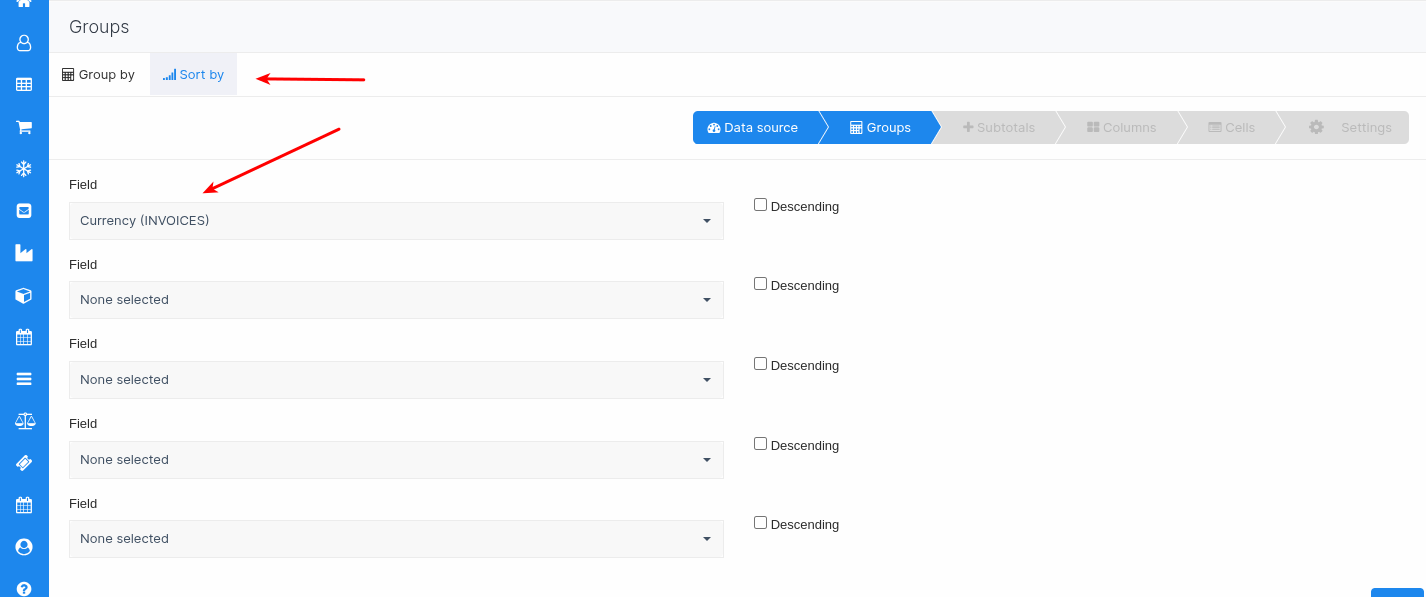
Task: Select the Sort by tab
Action: point(194,75)
